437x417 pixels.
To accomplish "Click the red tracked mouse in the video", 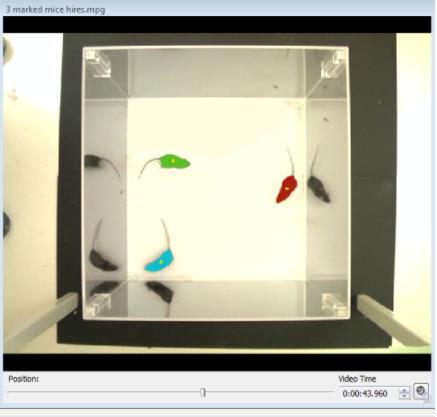I will point(286,189).
